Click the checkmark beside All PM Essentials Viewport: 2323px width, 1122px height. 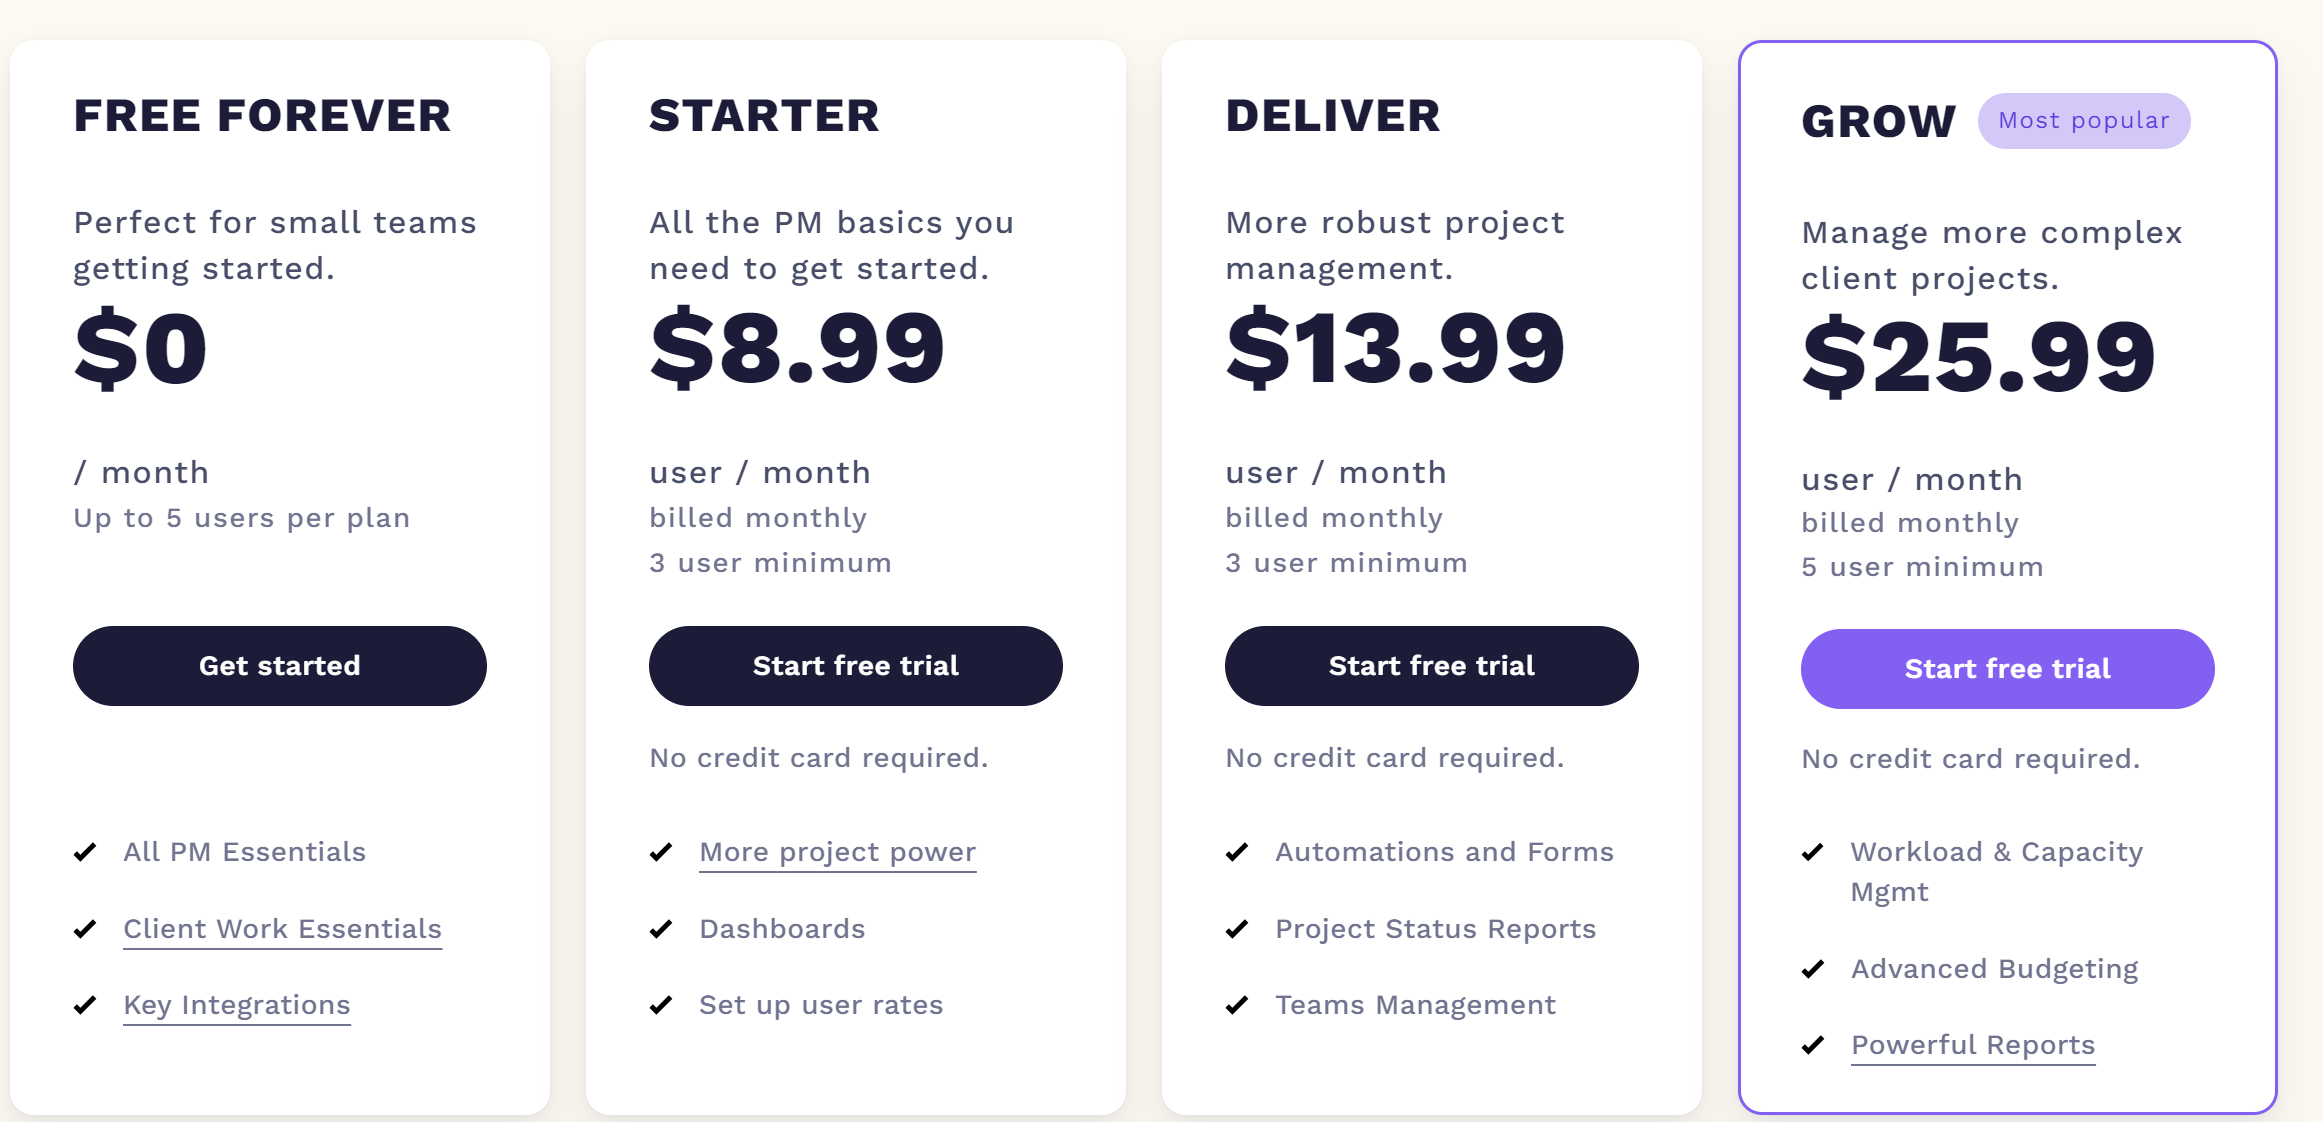(85, 853)
